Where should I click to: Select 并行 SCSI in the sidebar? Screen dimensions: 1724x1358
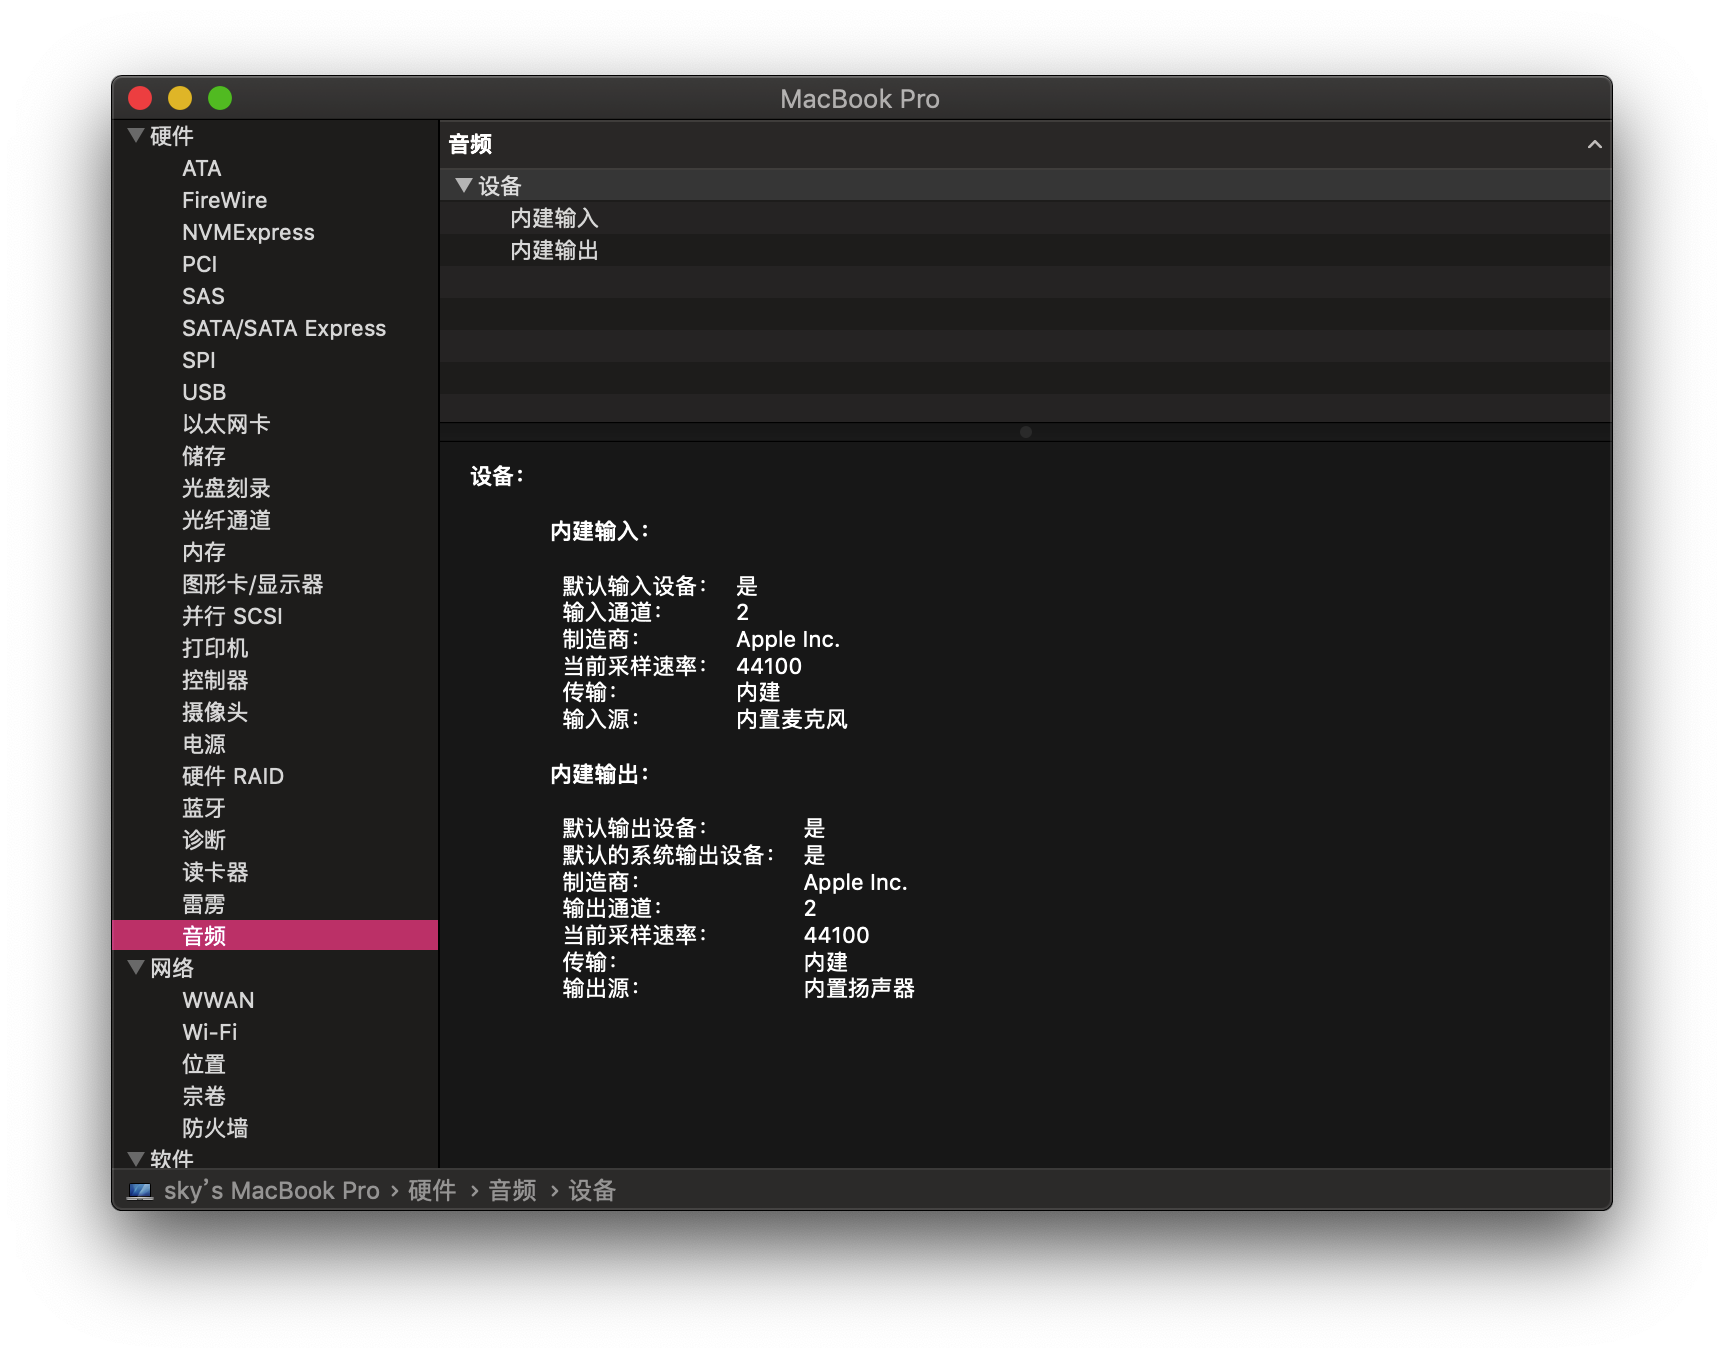tap(275, 616)
